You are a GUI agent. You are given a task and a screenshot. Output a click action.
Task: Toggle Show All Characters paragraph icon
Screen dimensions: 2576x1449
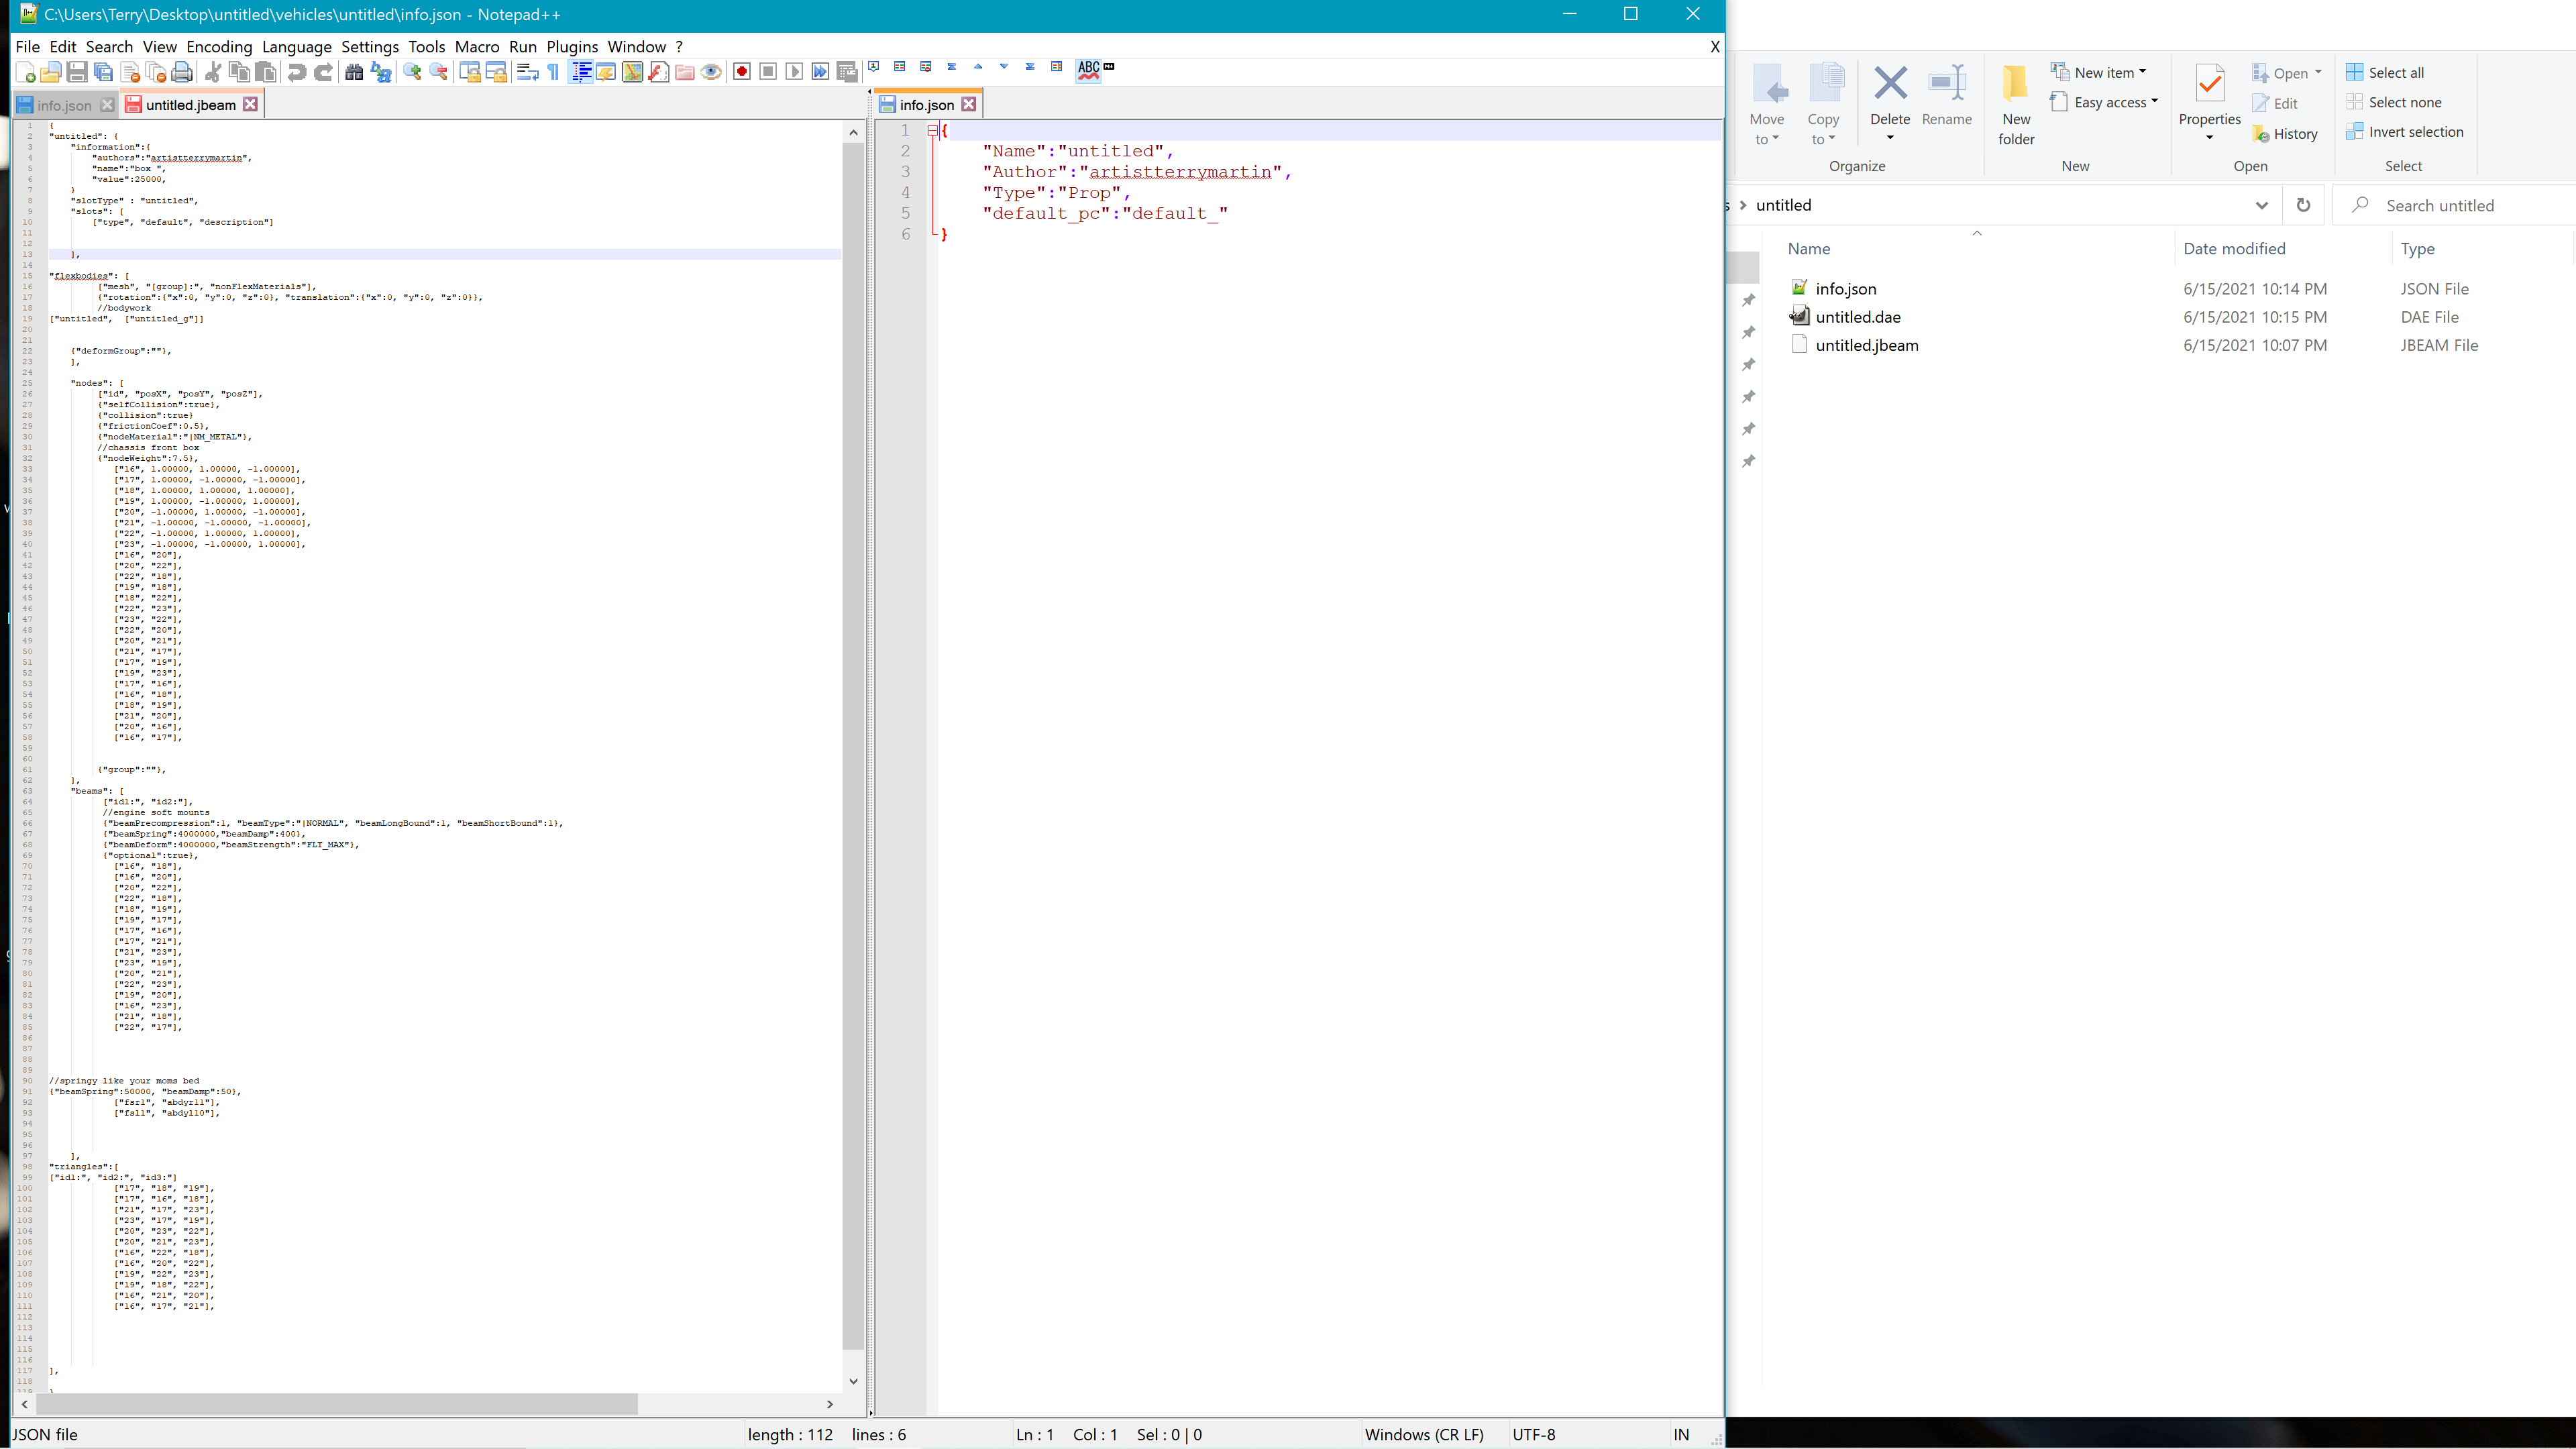click(553, 72)
